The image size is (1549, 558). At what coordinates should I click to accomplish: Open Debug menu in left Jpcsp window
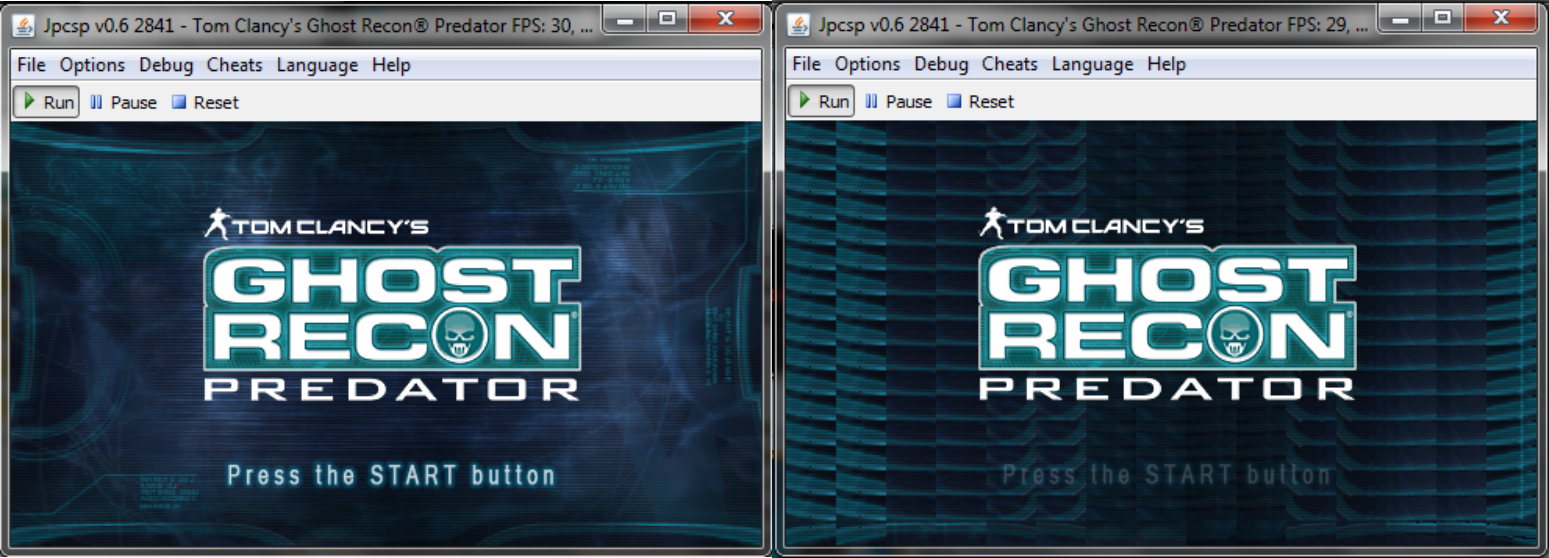tap(166, 65)
